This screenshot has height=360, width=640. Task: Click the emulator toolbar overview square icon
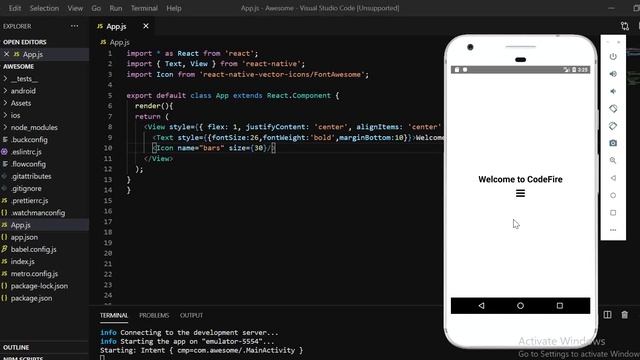click(x=613, y=213)
